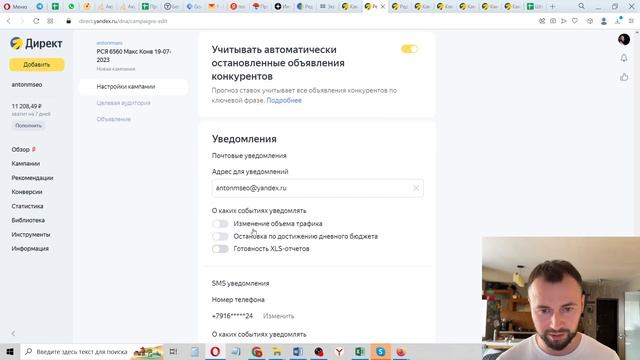Collapse the left sidebar with the arrow

(x=13, y=333)
